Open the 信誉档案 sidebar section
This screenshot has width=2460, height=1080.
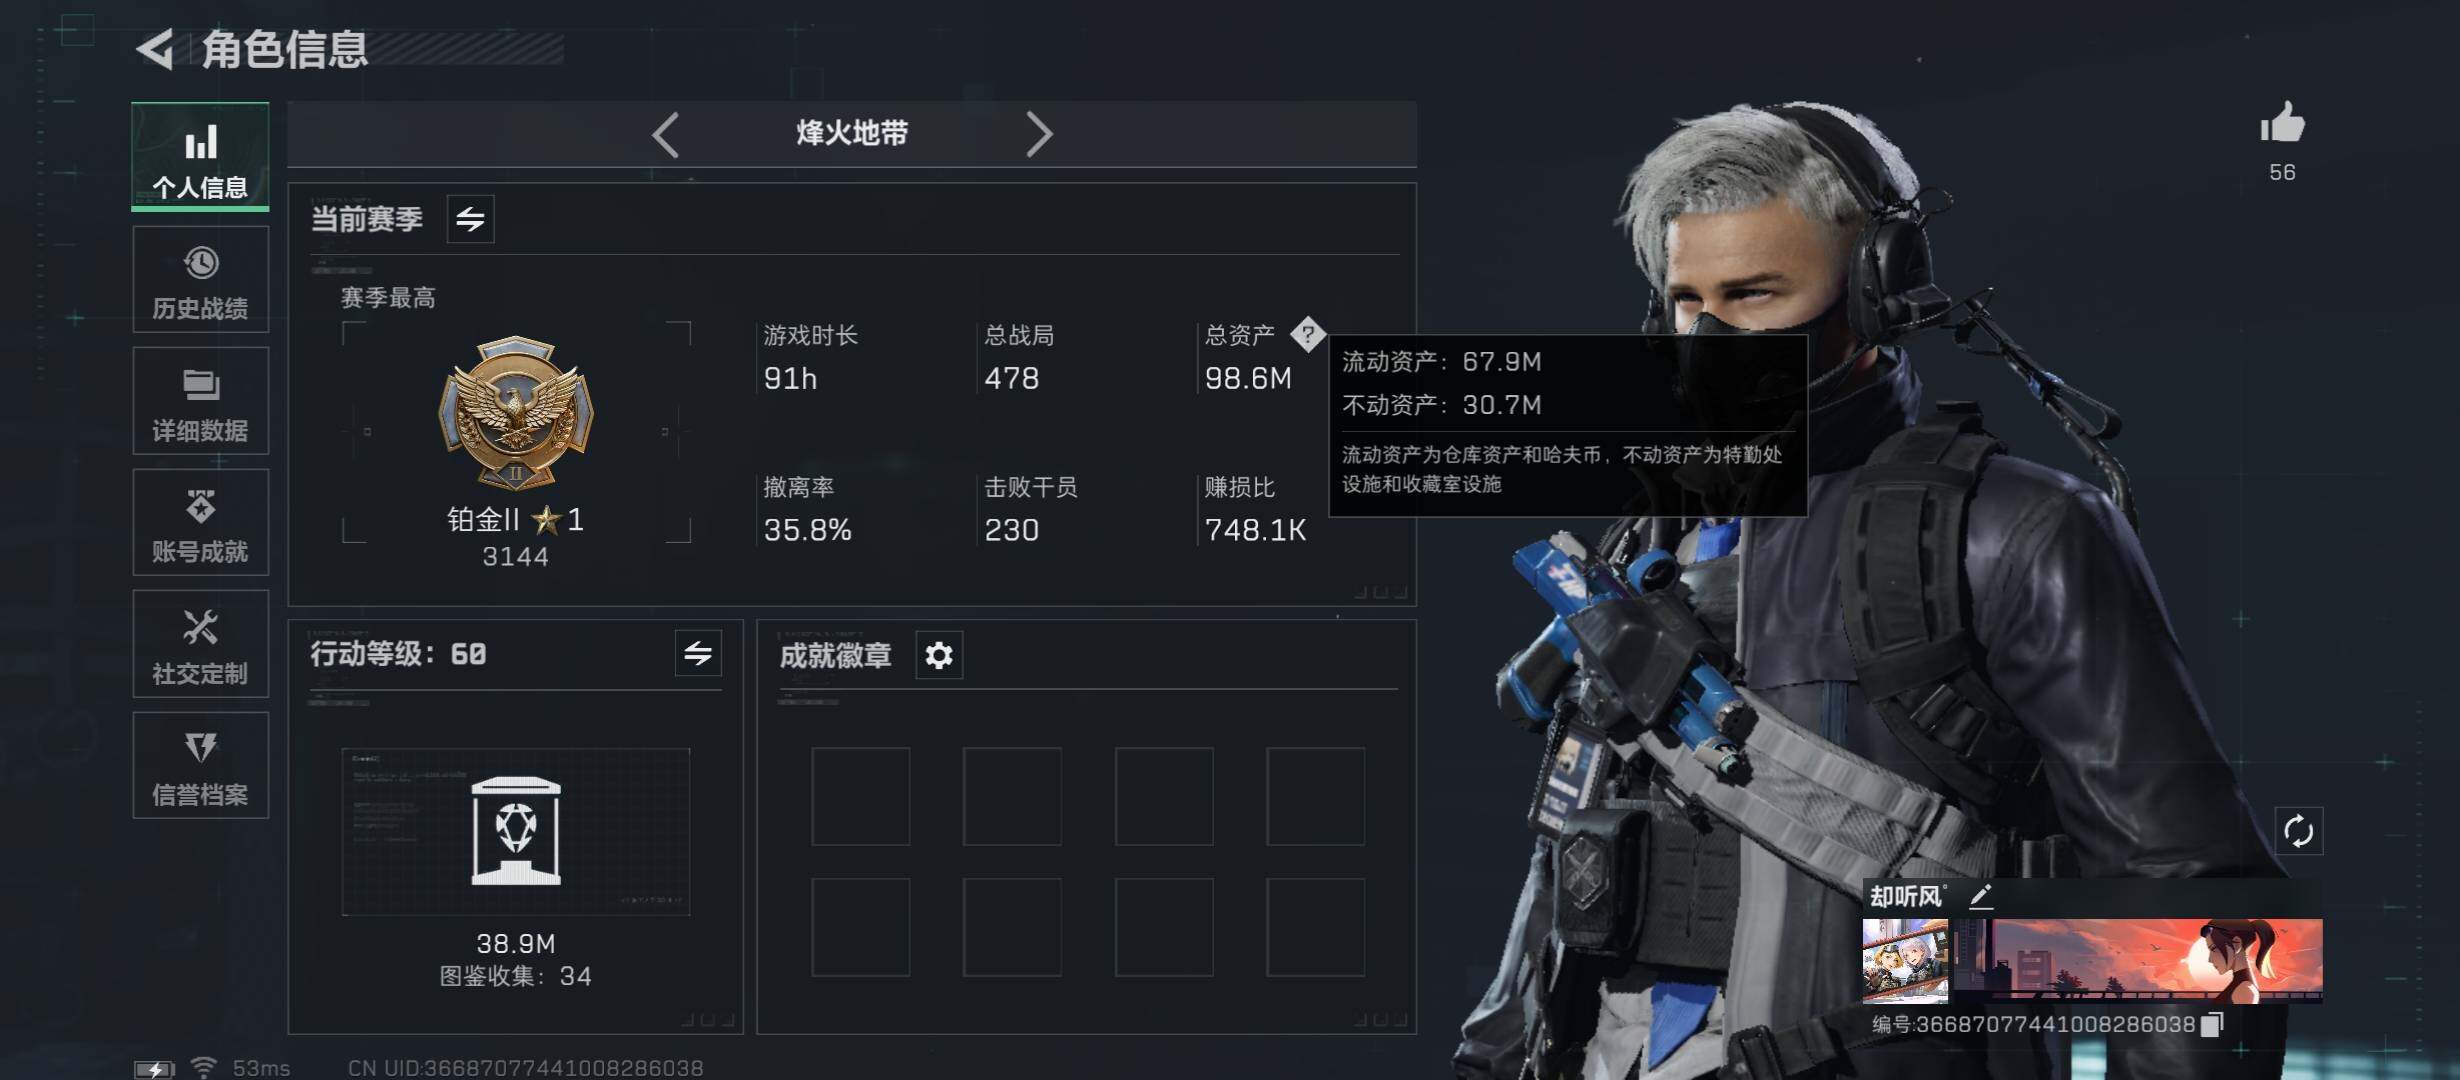point(200,766)
